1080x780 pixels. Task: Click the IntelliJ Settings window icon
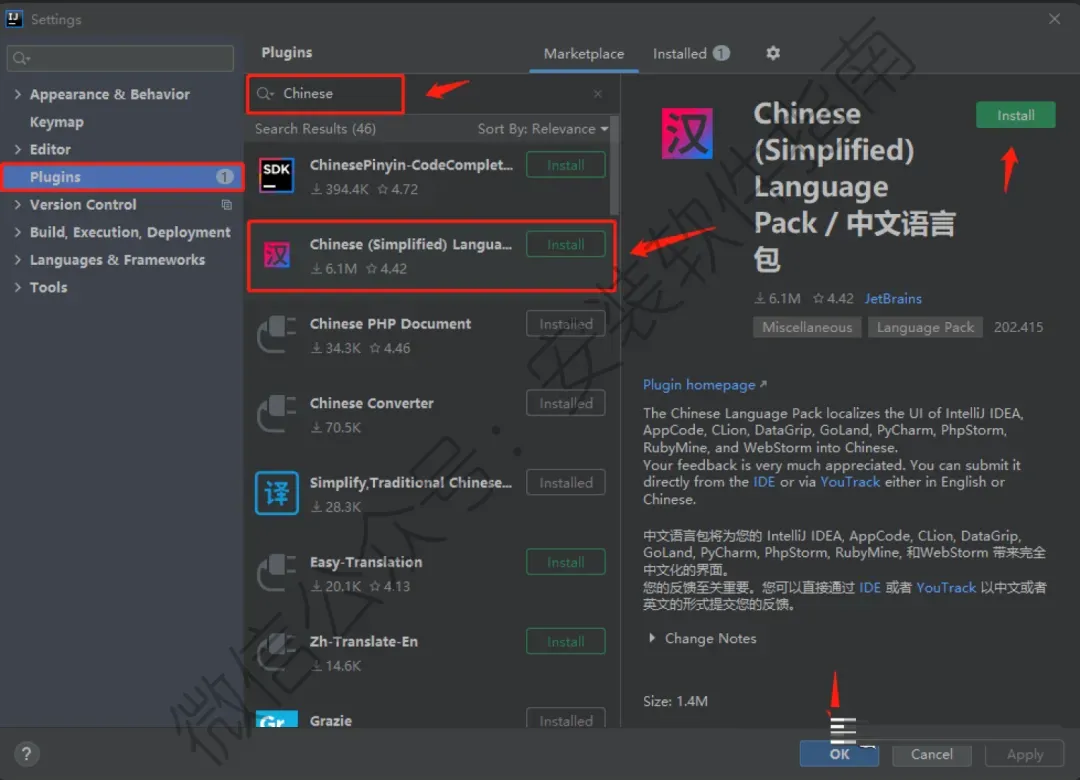click(14, 19)
